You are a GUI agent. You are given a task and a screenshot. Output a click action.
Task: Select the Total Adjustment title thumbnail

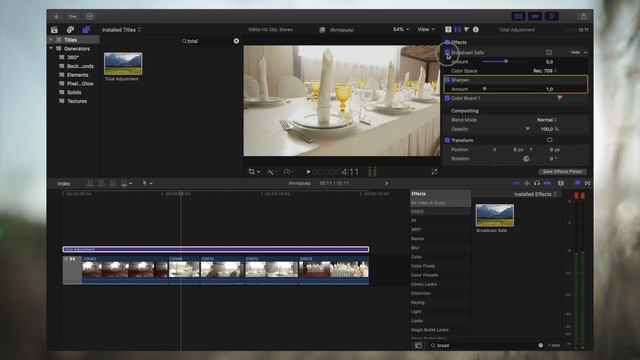[123, 64]
